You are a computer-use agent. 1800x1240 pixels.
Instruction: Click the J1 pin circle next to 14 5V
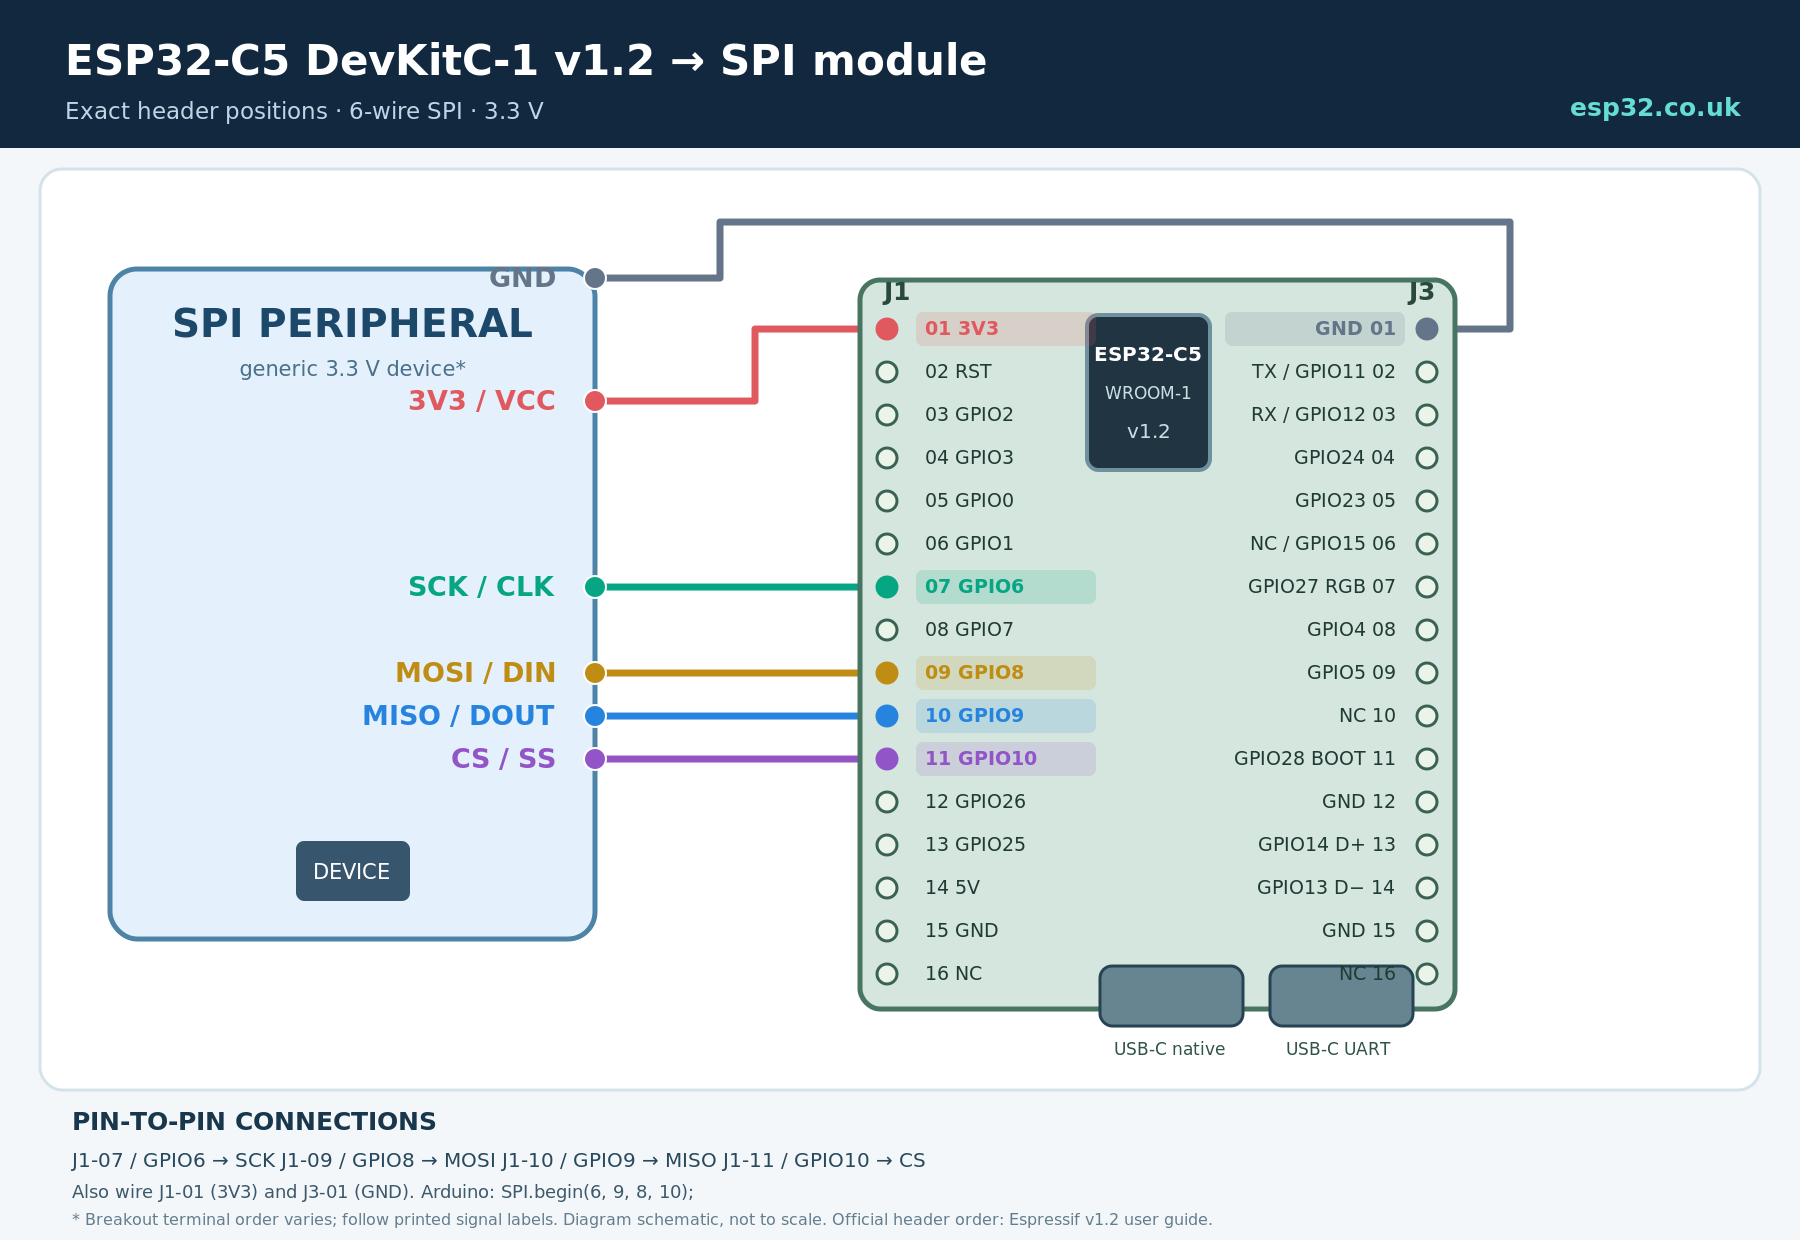click(887, 888)
